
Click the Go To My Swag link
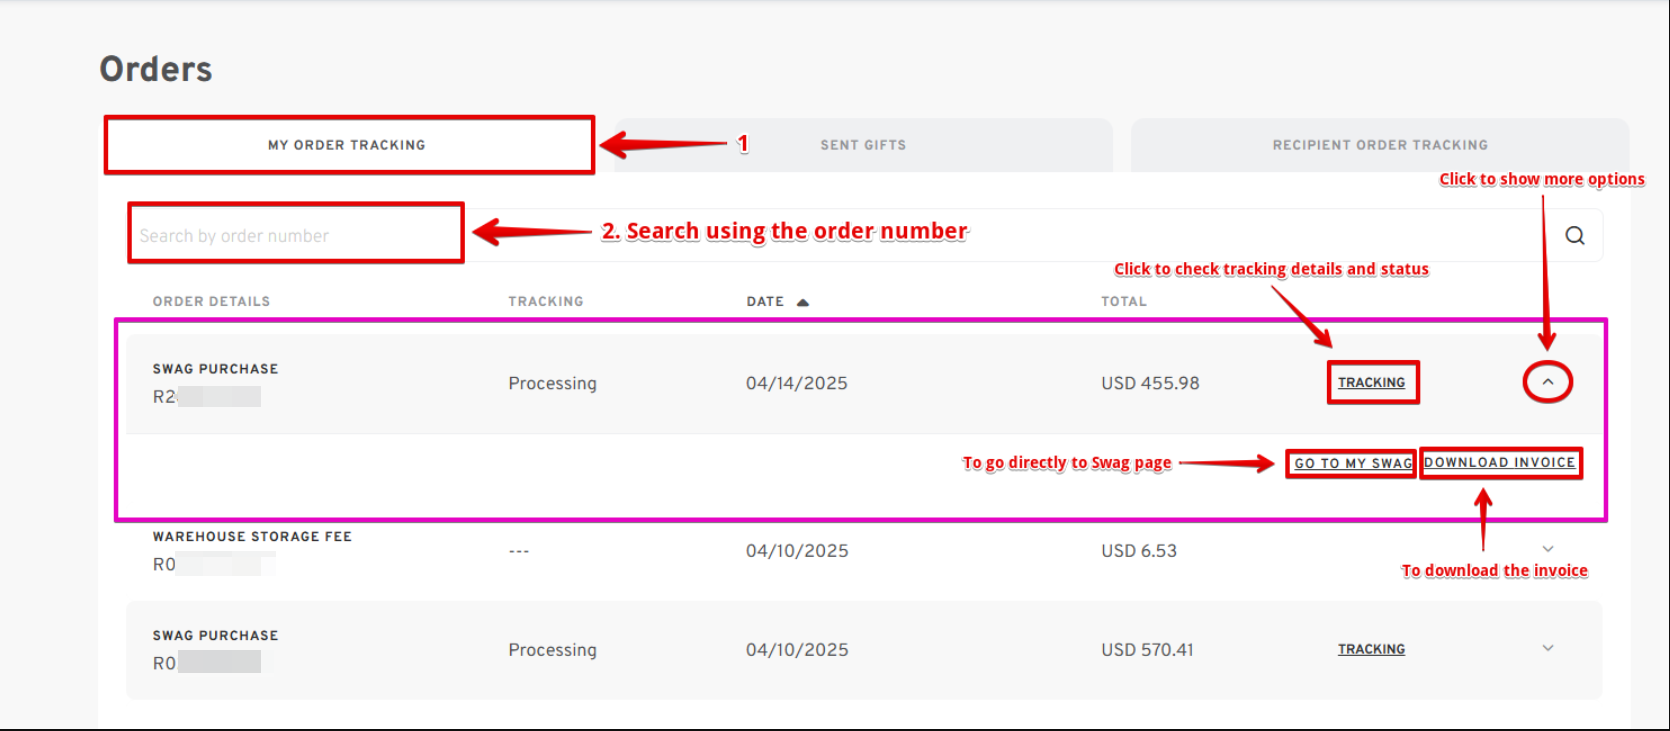1352,463
